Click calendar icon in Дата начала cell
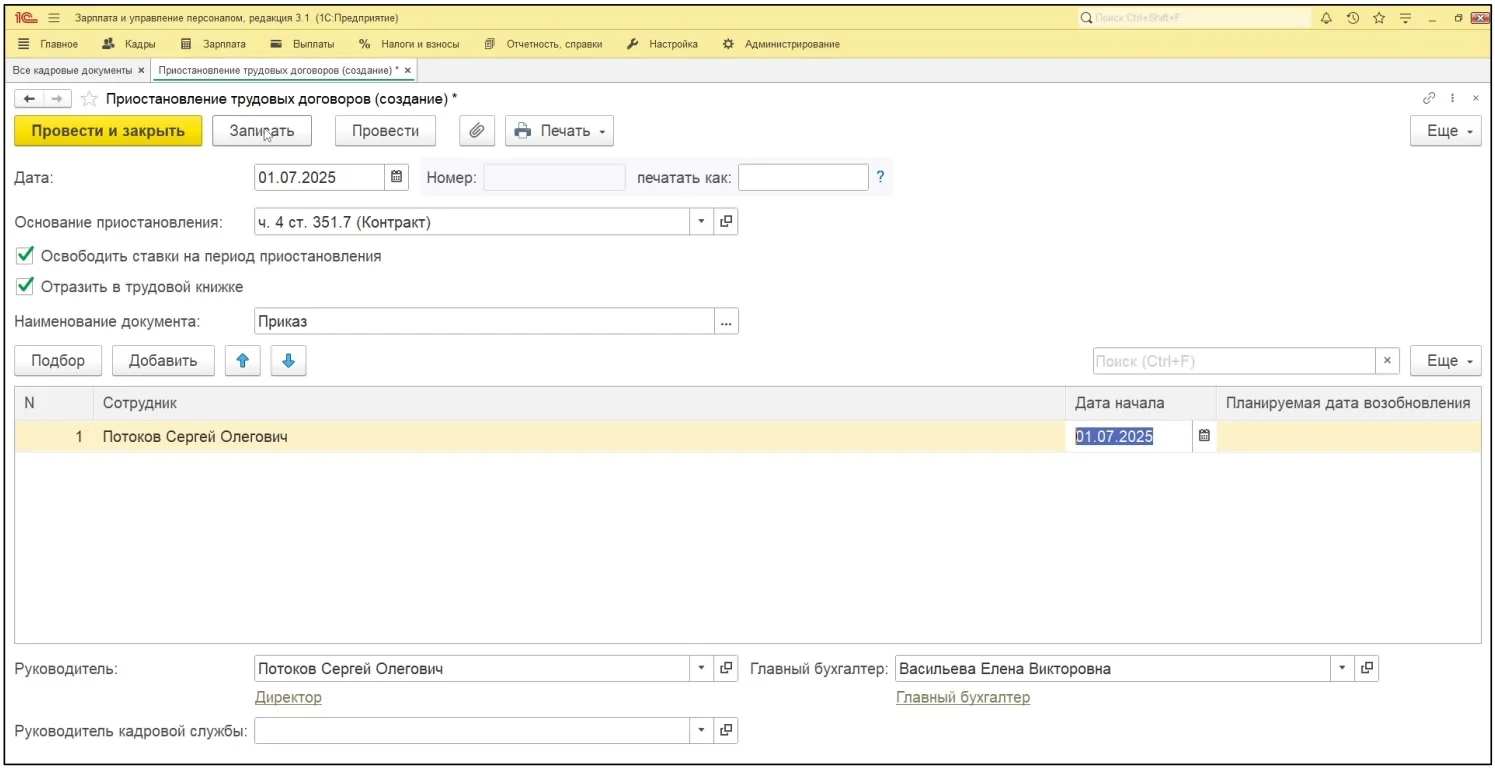This screenshot has height=768, width=1495. 1204,436
